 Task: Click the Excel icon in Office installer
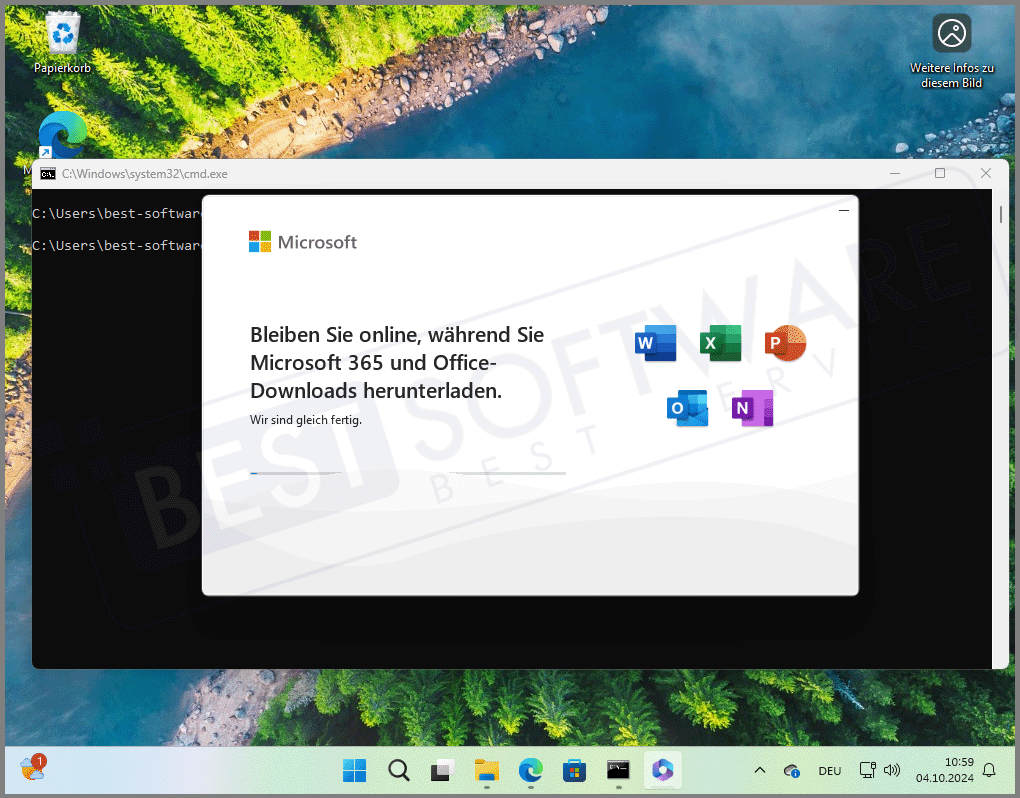721,343
